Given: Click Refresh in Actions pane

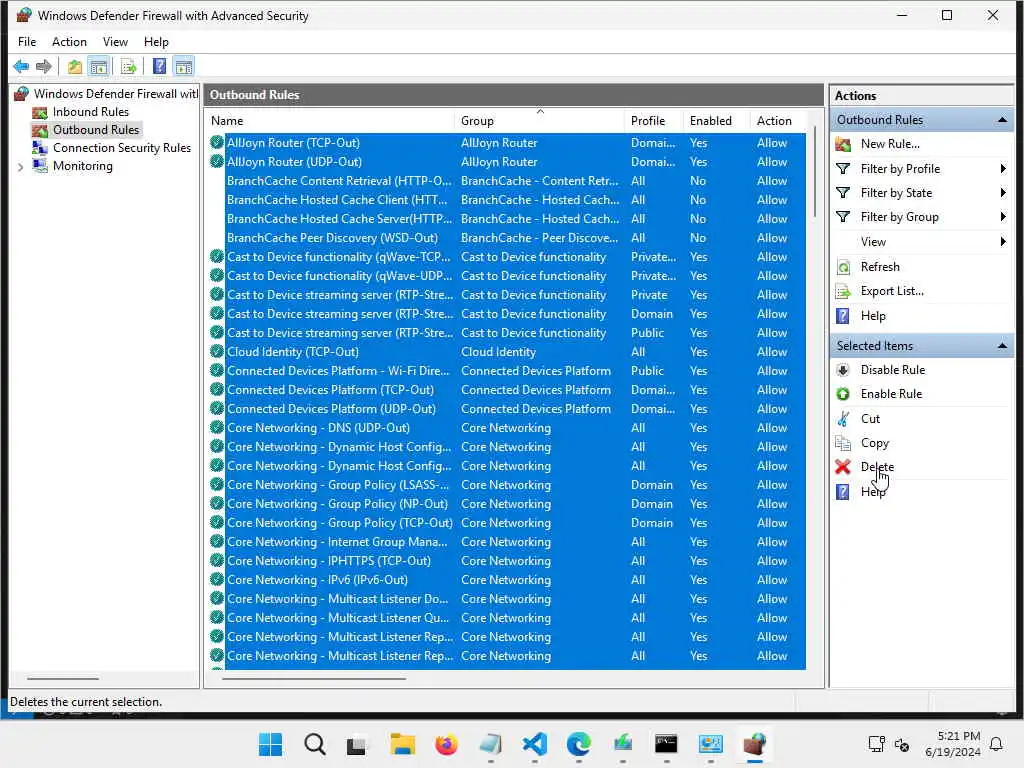Looking at the screenshot, I should point(880,266).
